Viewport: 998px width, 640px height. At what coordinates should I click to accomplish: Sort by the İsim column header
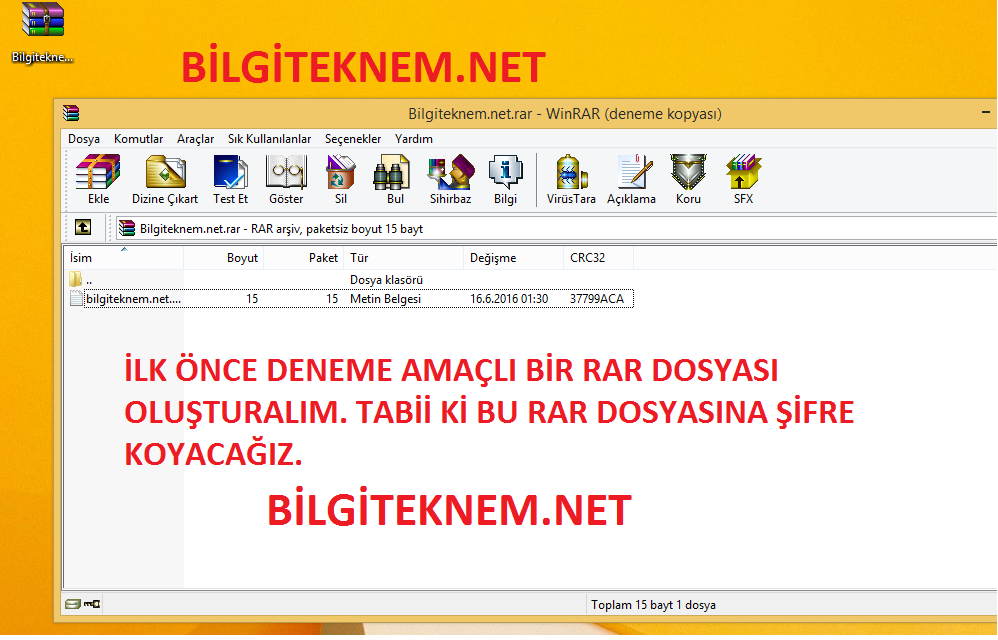pyautogui.click(x=123, y=258)
